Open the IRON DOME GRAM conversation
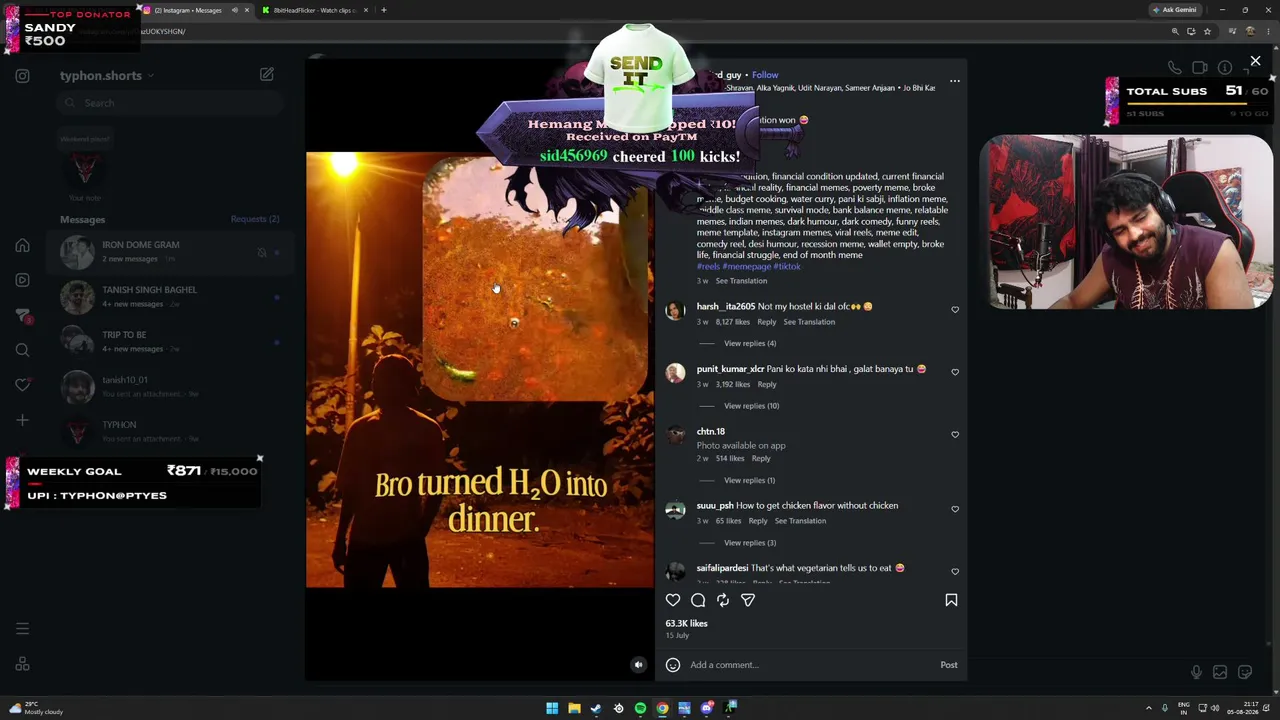 point(170,251)
